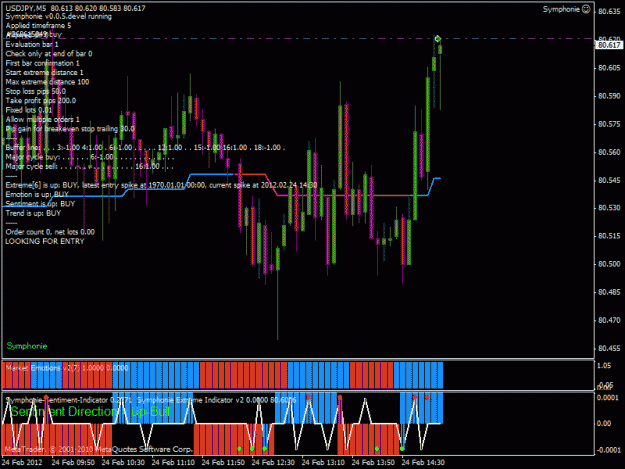
Task: Click the 'Max extreme distance 100' line
Action: click(x=47, y=82)
